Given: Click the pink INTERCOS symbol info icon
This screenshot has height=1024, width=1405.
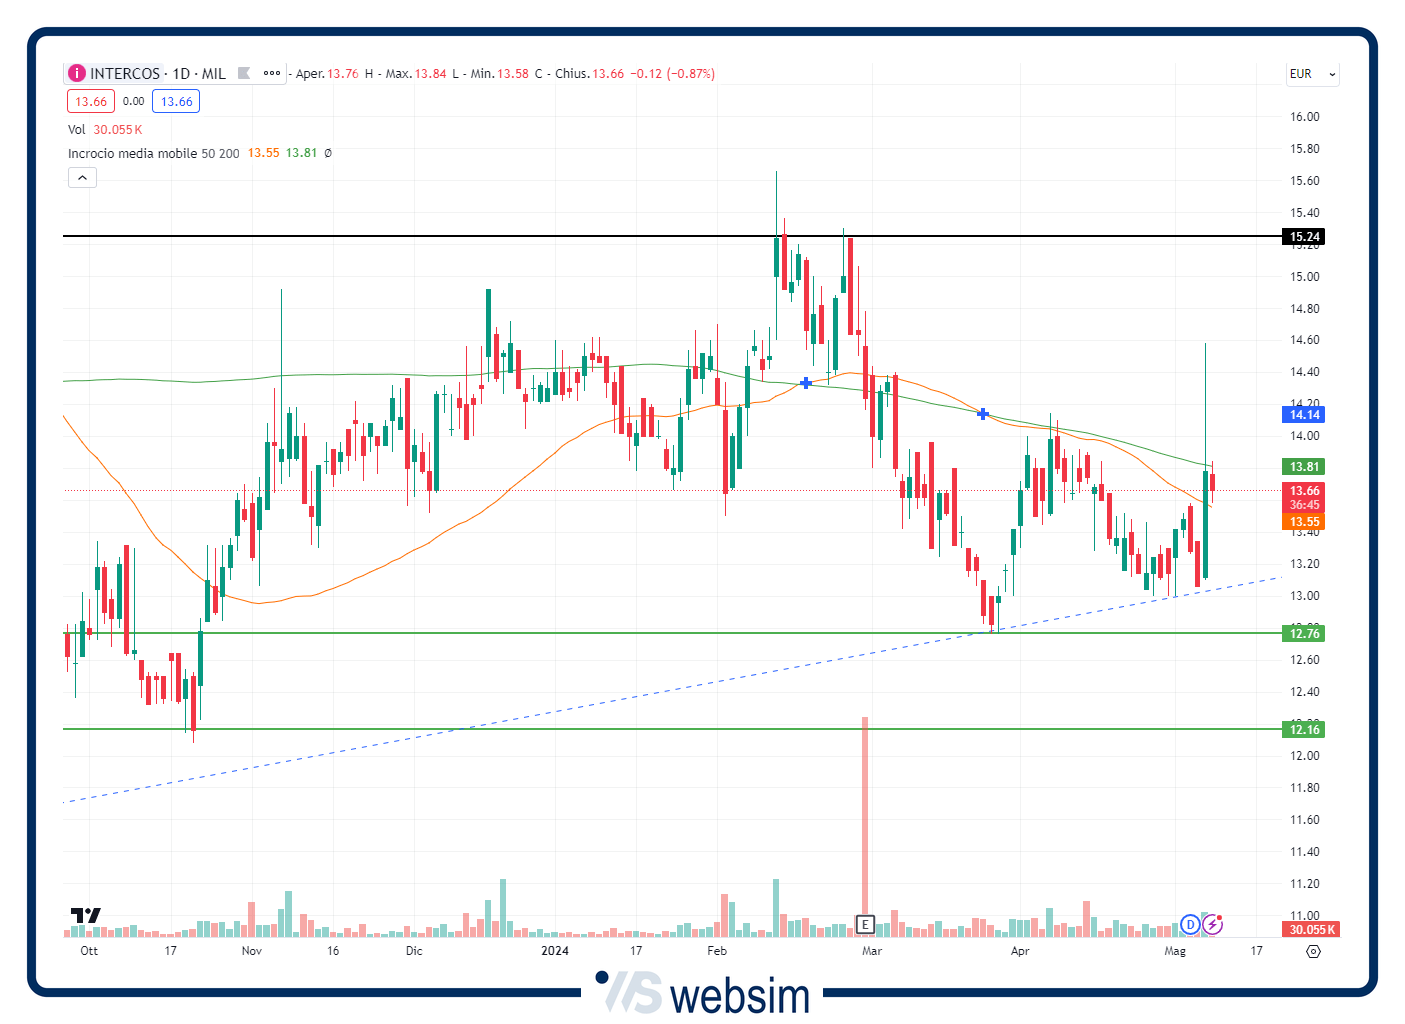Looking at the screenshot, I should coord(77,74).
